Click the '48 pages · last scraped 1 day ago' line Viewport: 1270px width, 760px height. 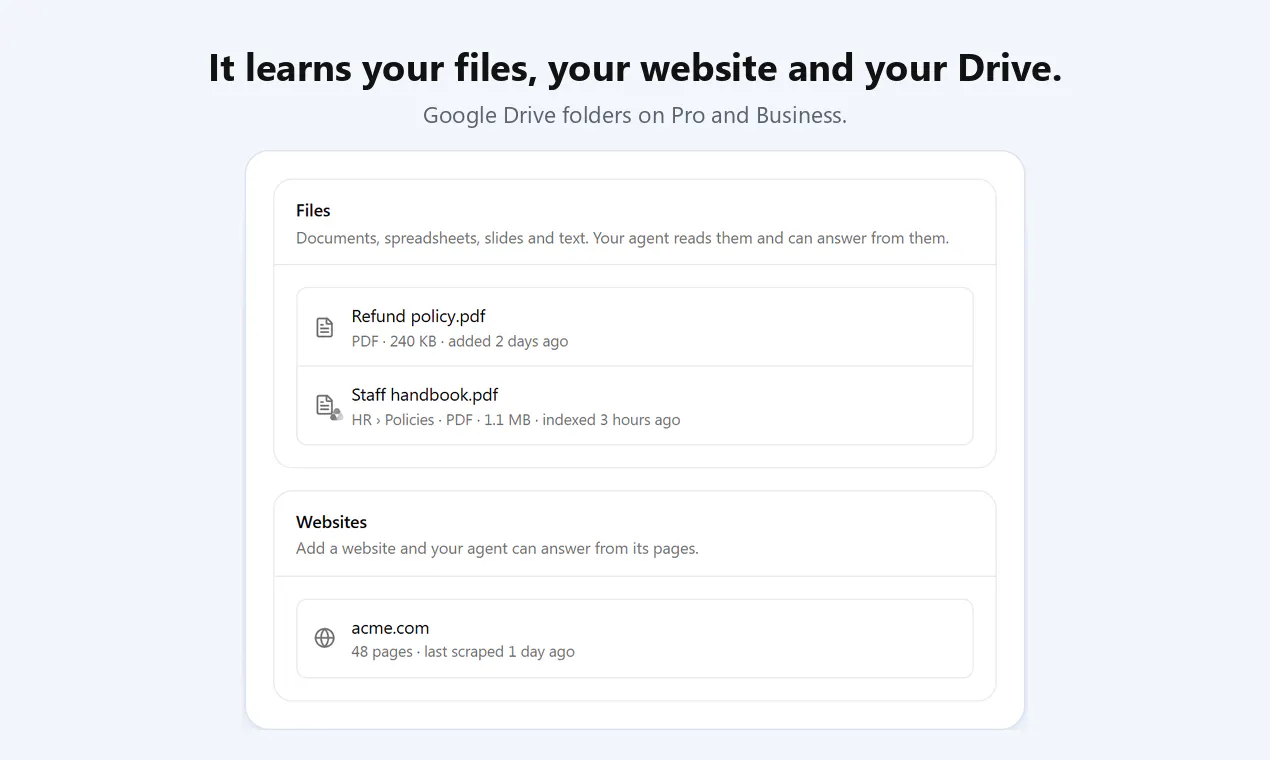[463, 652]
